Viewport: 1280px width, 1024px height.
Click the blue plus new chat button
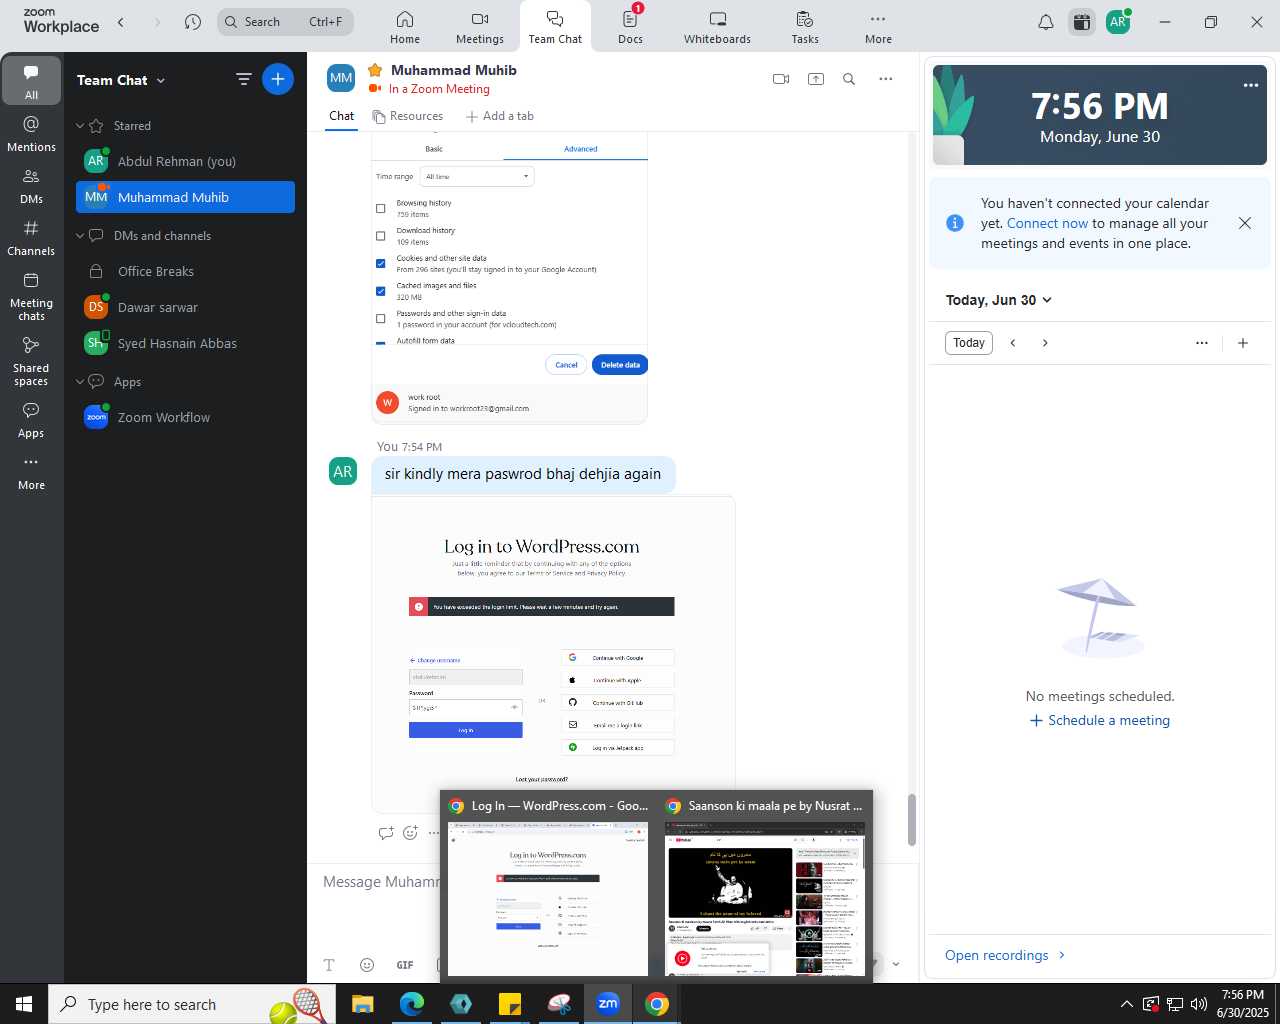(x=278, y=79)
